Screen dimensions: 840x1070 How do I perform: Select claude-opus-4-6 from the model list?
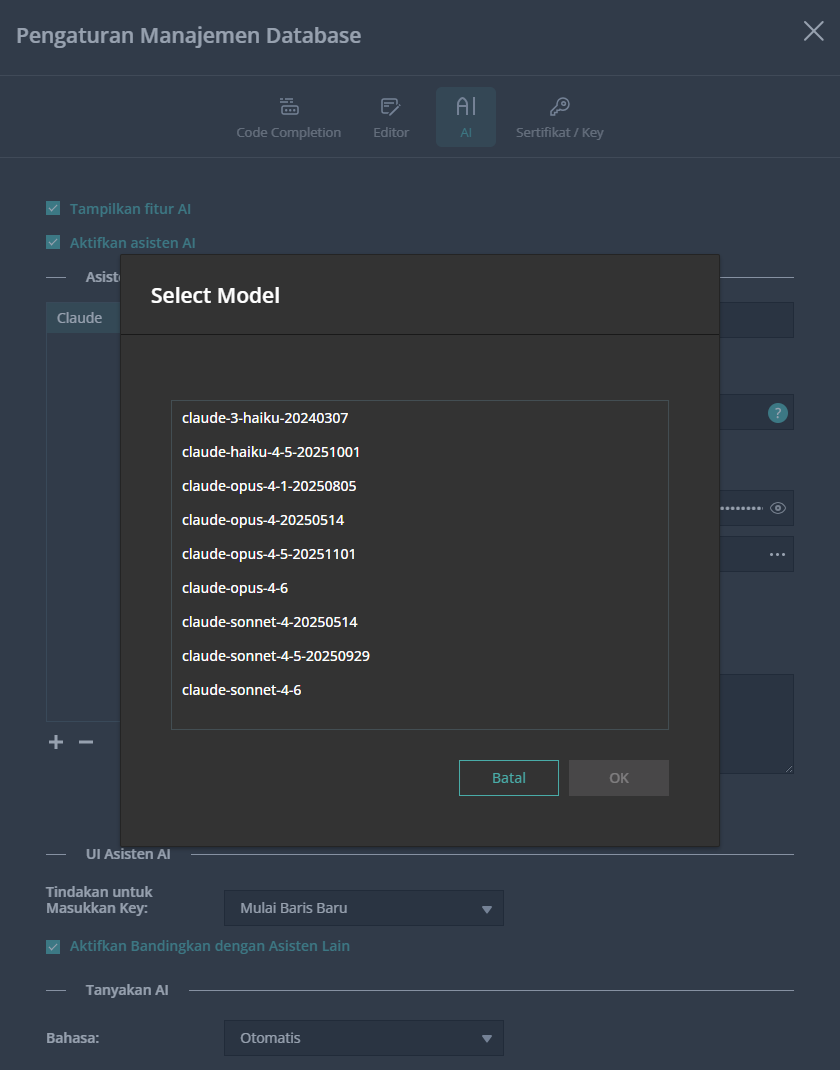pos(238,587)
